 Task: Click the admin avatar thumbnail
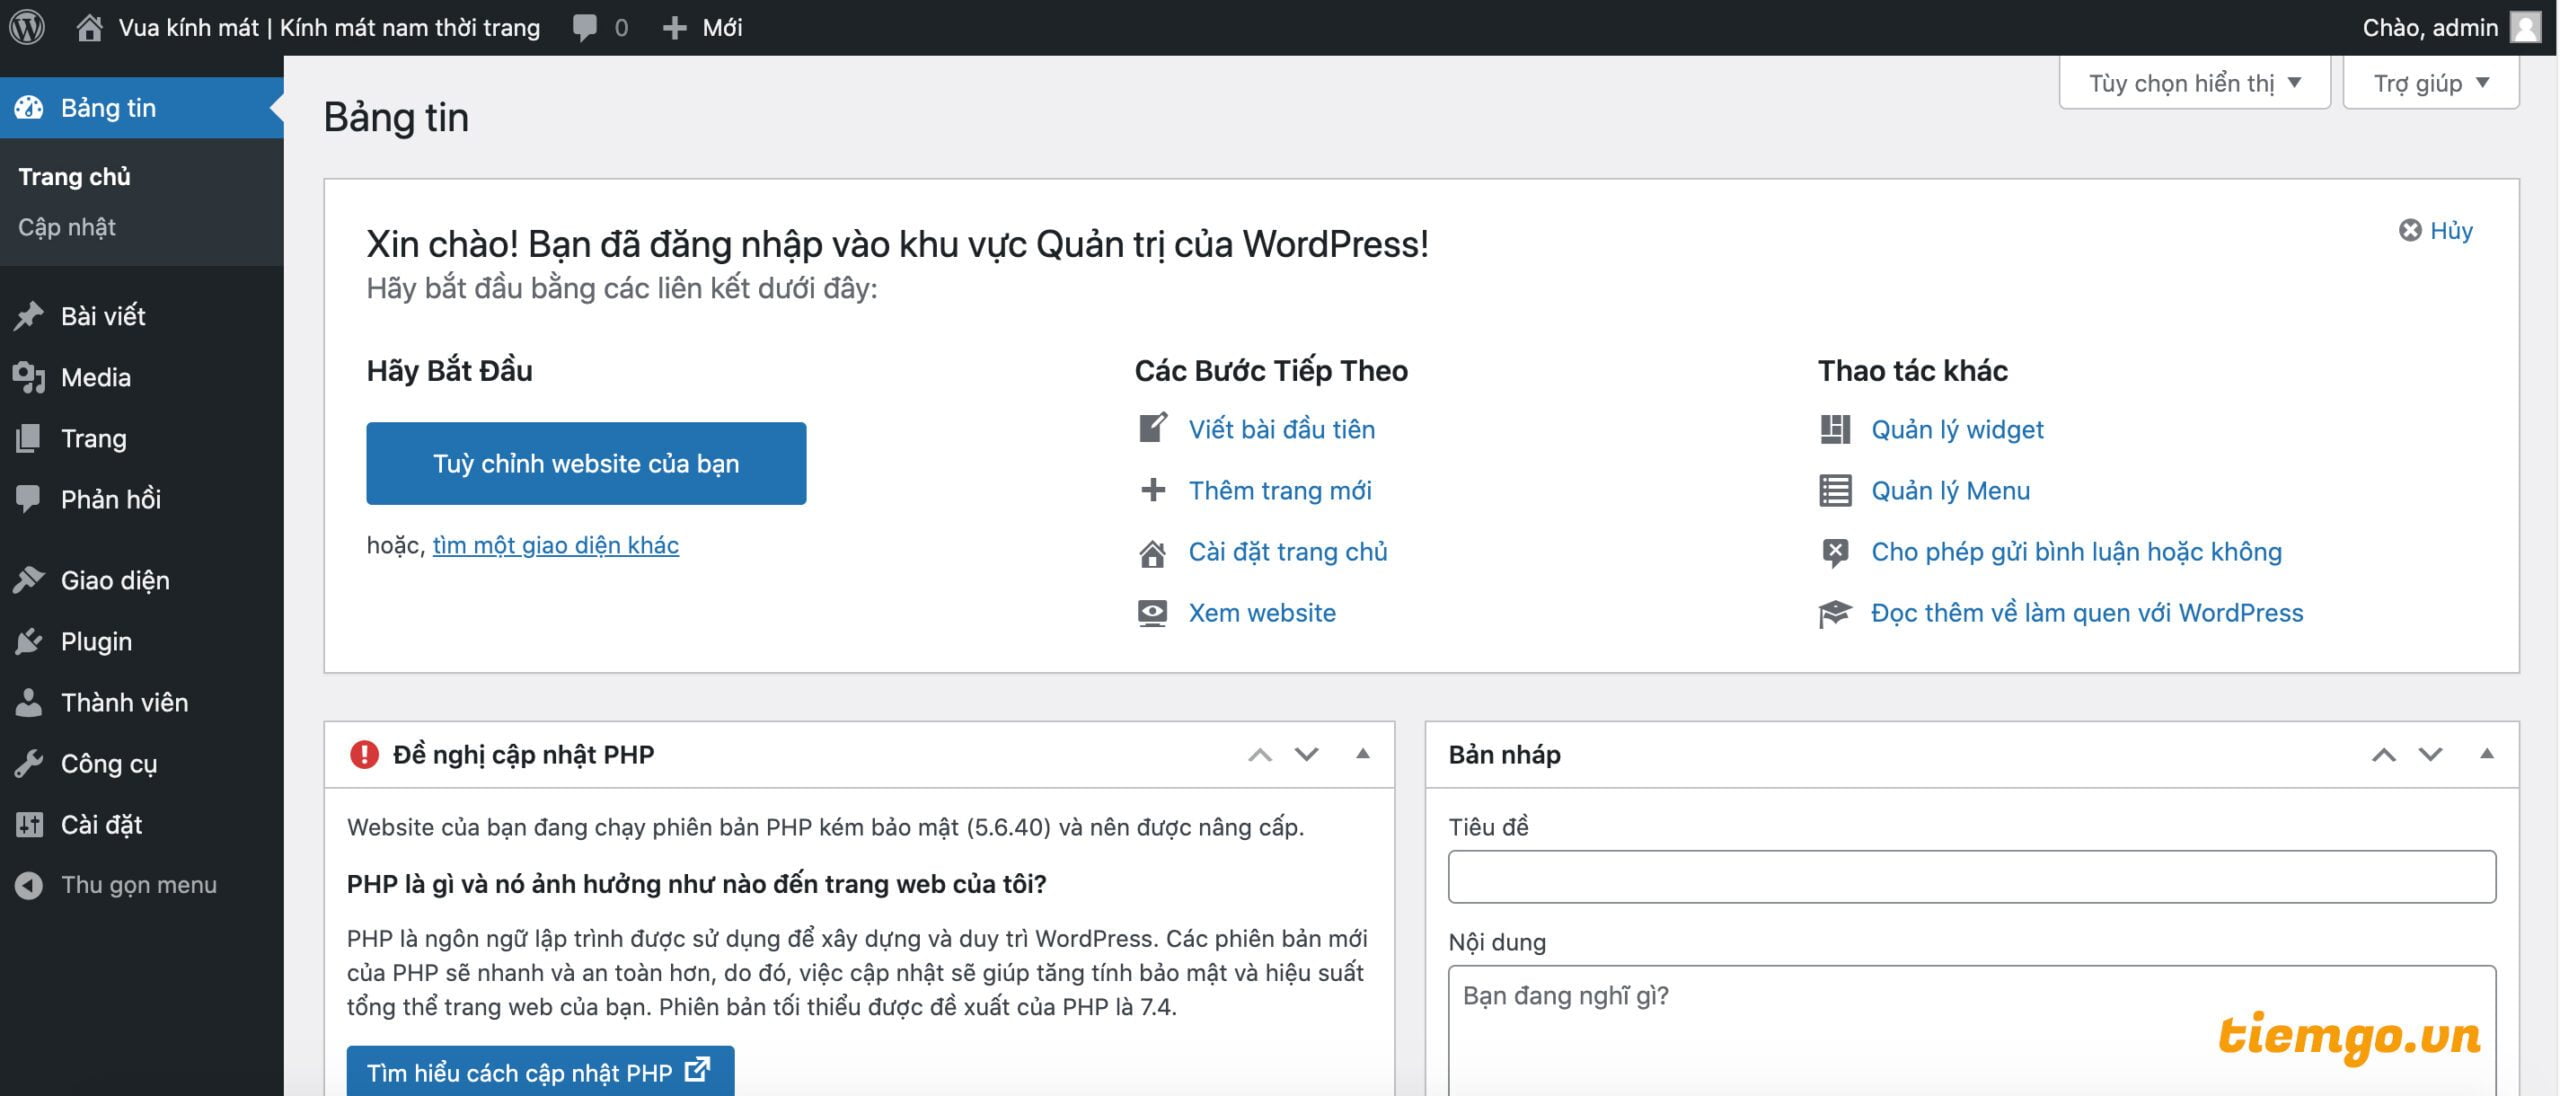pos(2526,27)
